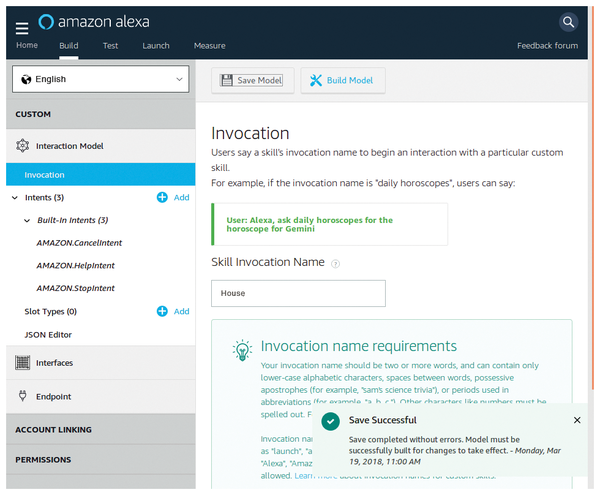Click the Intents (3) label
The image size is (600, 495).
(x=44, y=197)
